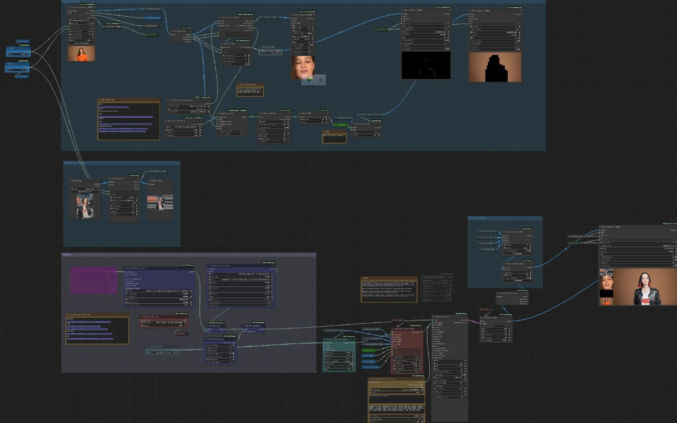Screen dimensions: 677x423
Task: Click a blue link in bottom-left group's note
Action: pyautogui.click(x=95, y=329)
